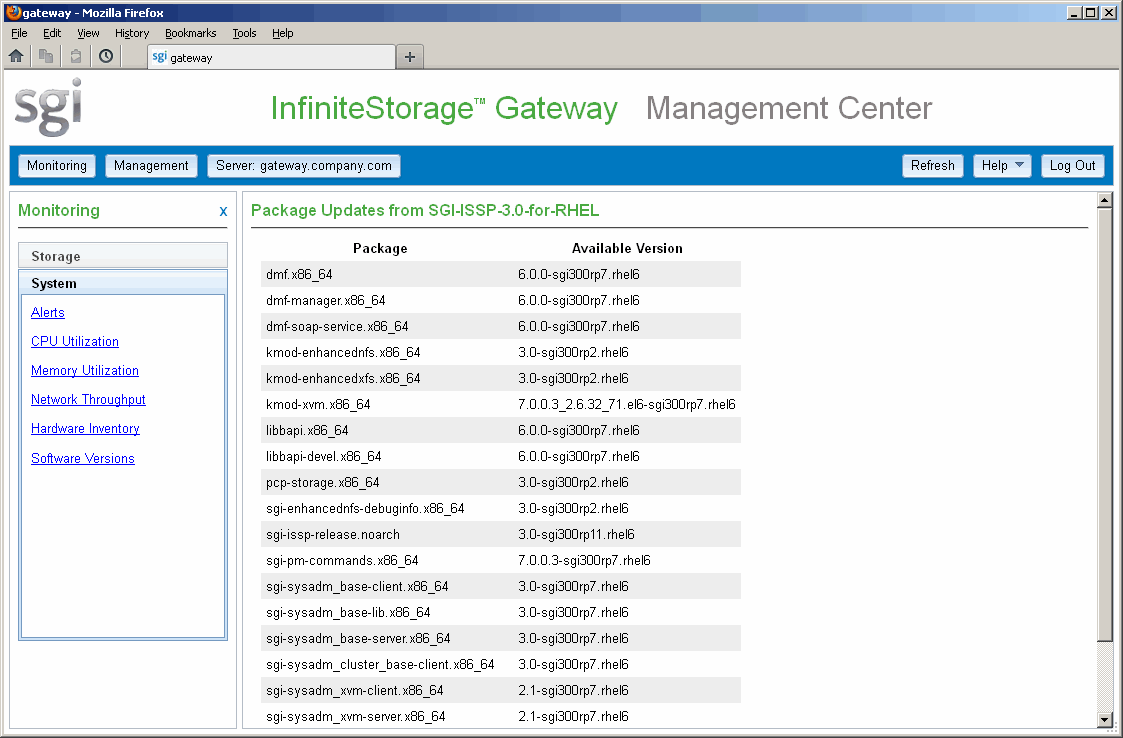Open the Software Versions link
The height and width of the screenshot is (738, 1123).
(82, 459)
